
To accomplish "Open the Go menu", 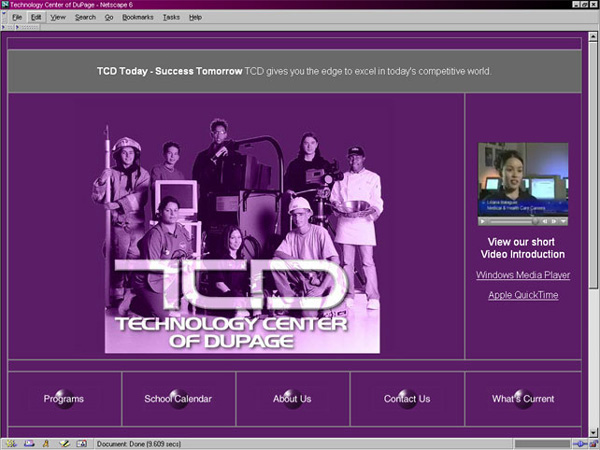I will point(109,17).
